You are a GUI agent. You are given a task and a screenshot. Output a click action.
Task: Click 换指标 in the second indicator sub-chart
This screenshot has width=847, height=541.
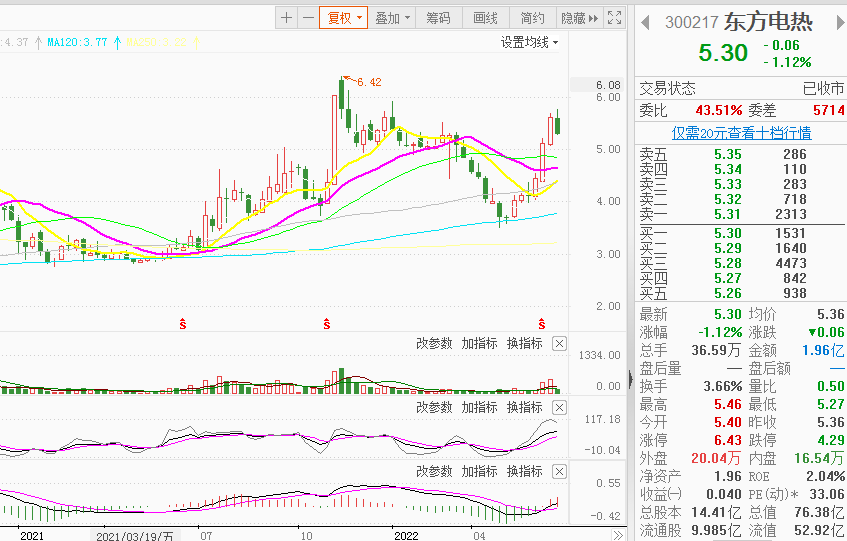[525, 407]
